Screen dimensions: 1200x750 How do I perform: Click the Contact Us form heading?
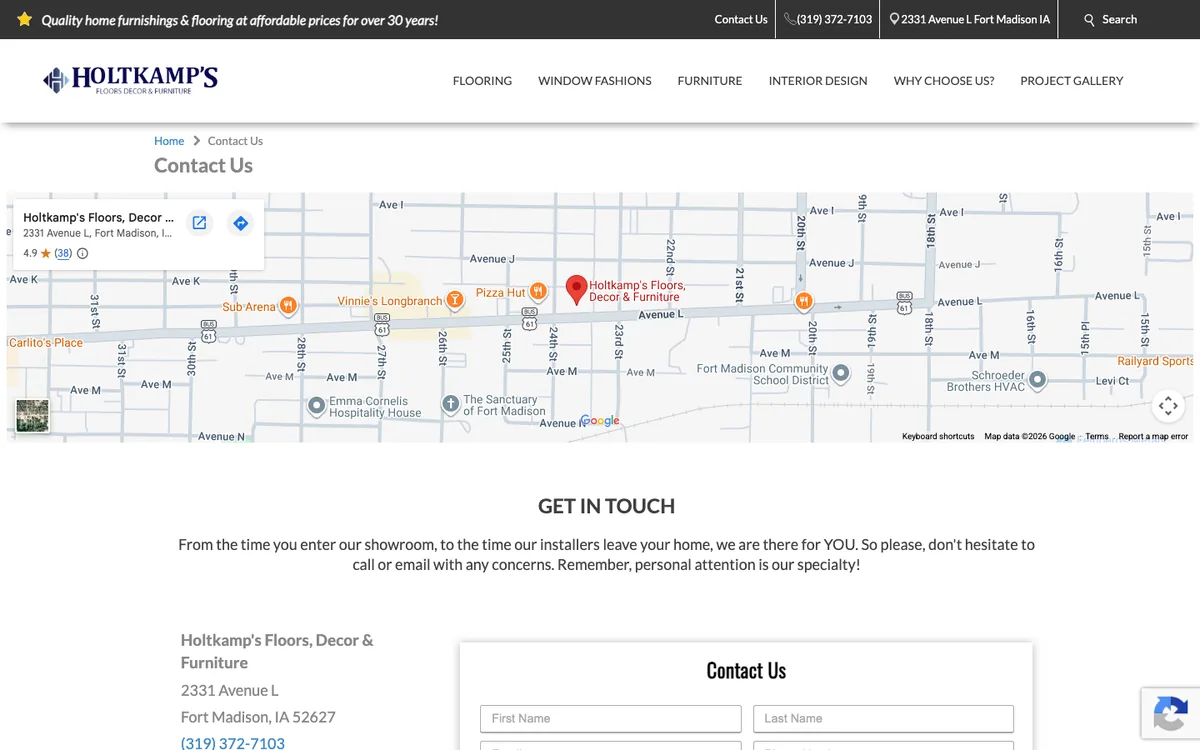click(746, 671)
